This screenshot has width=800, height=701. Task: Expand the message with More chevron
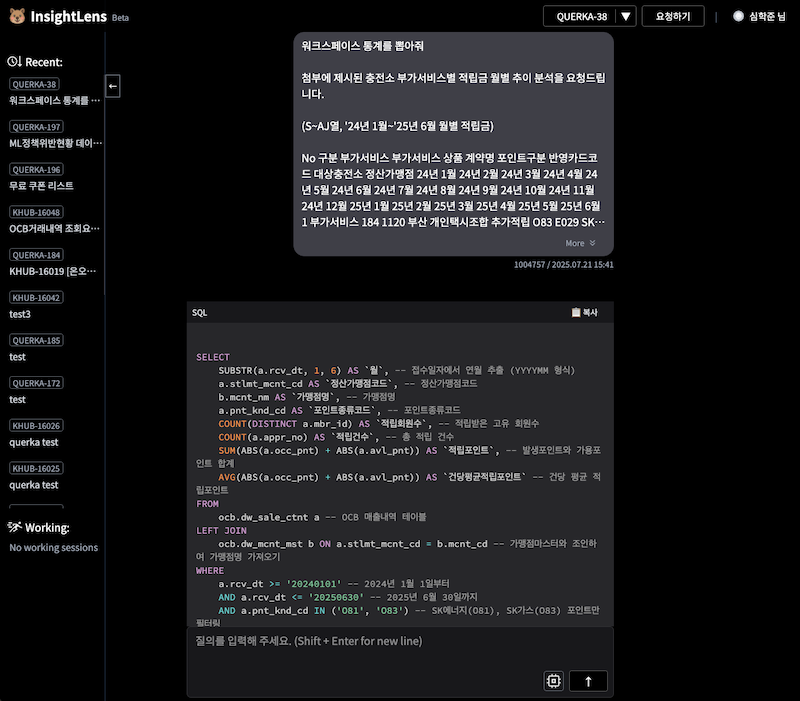(581, 243)
